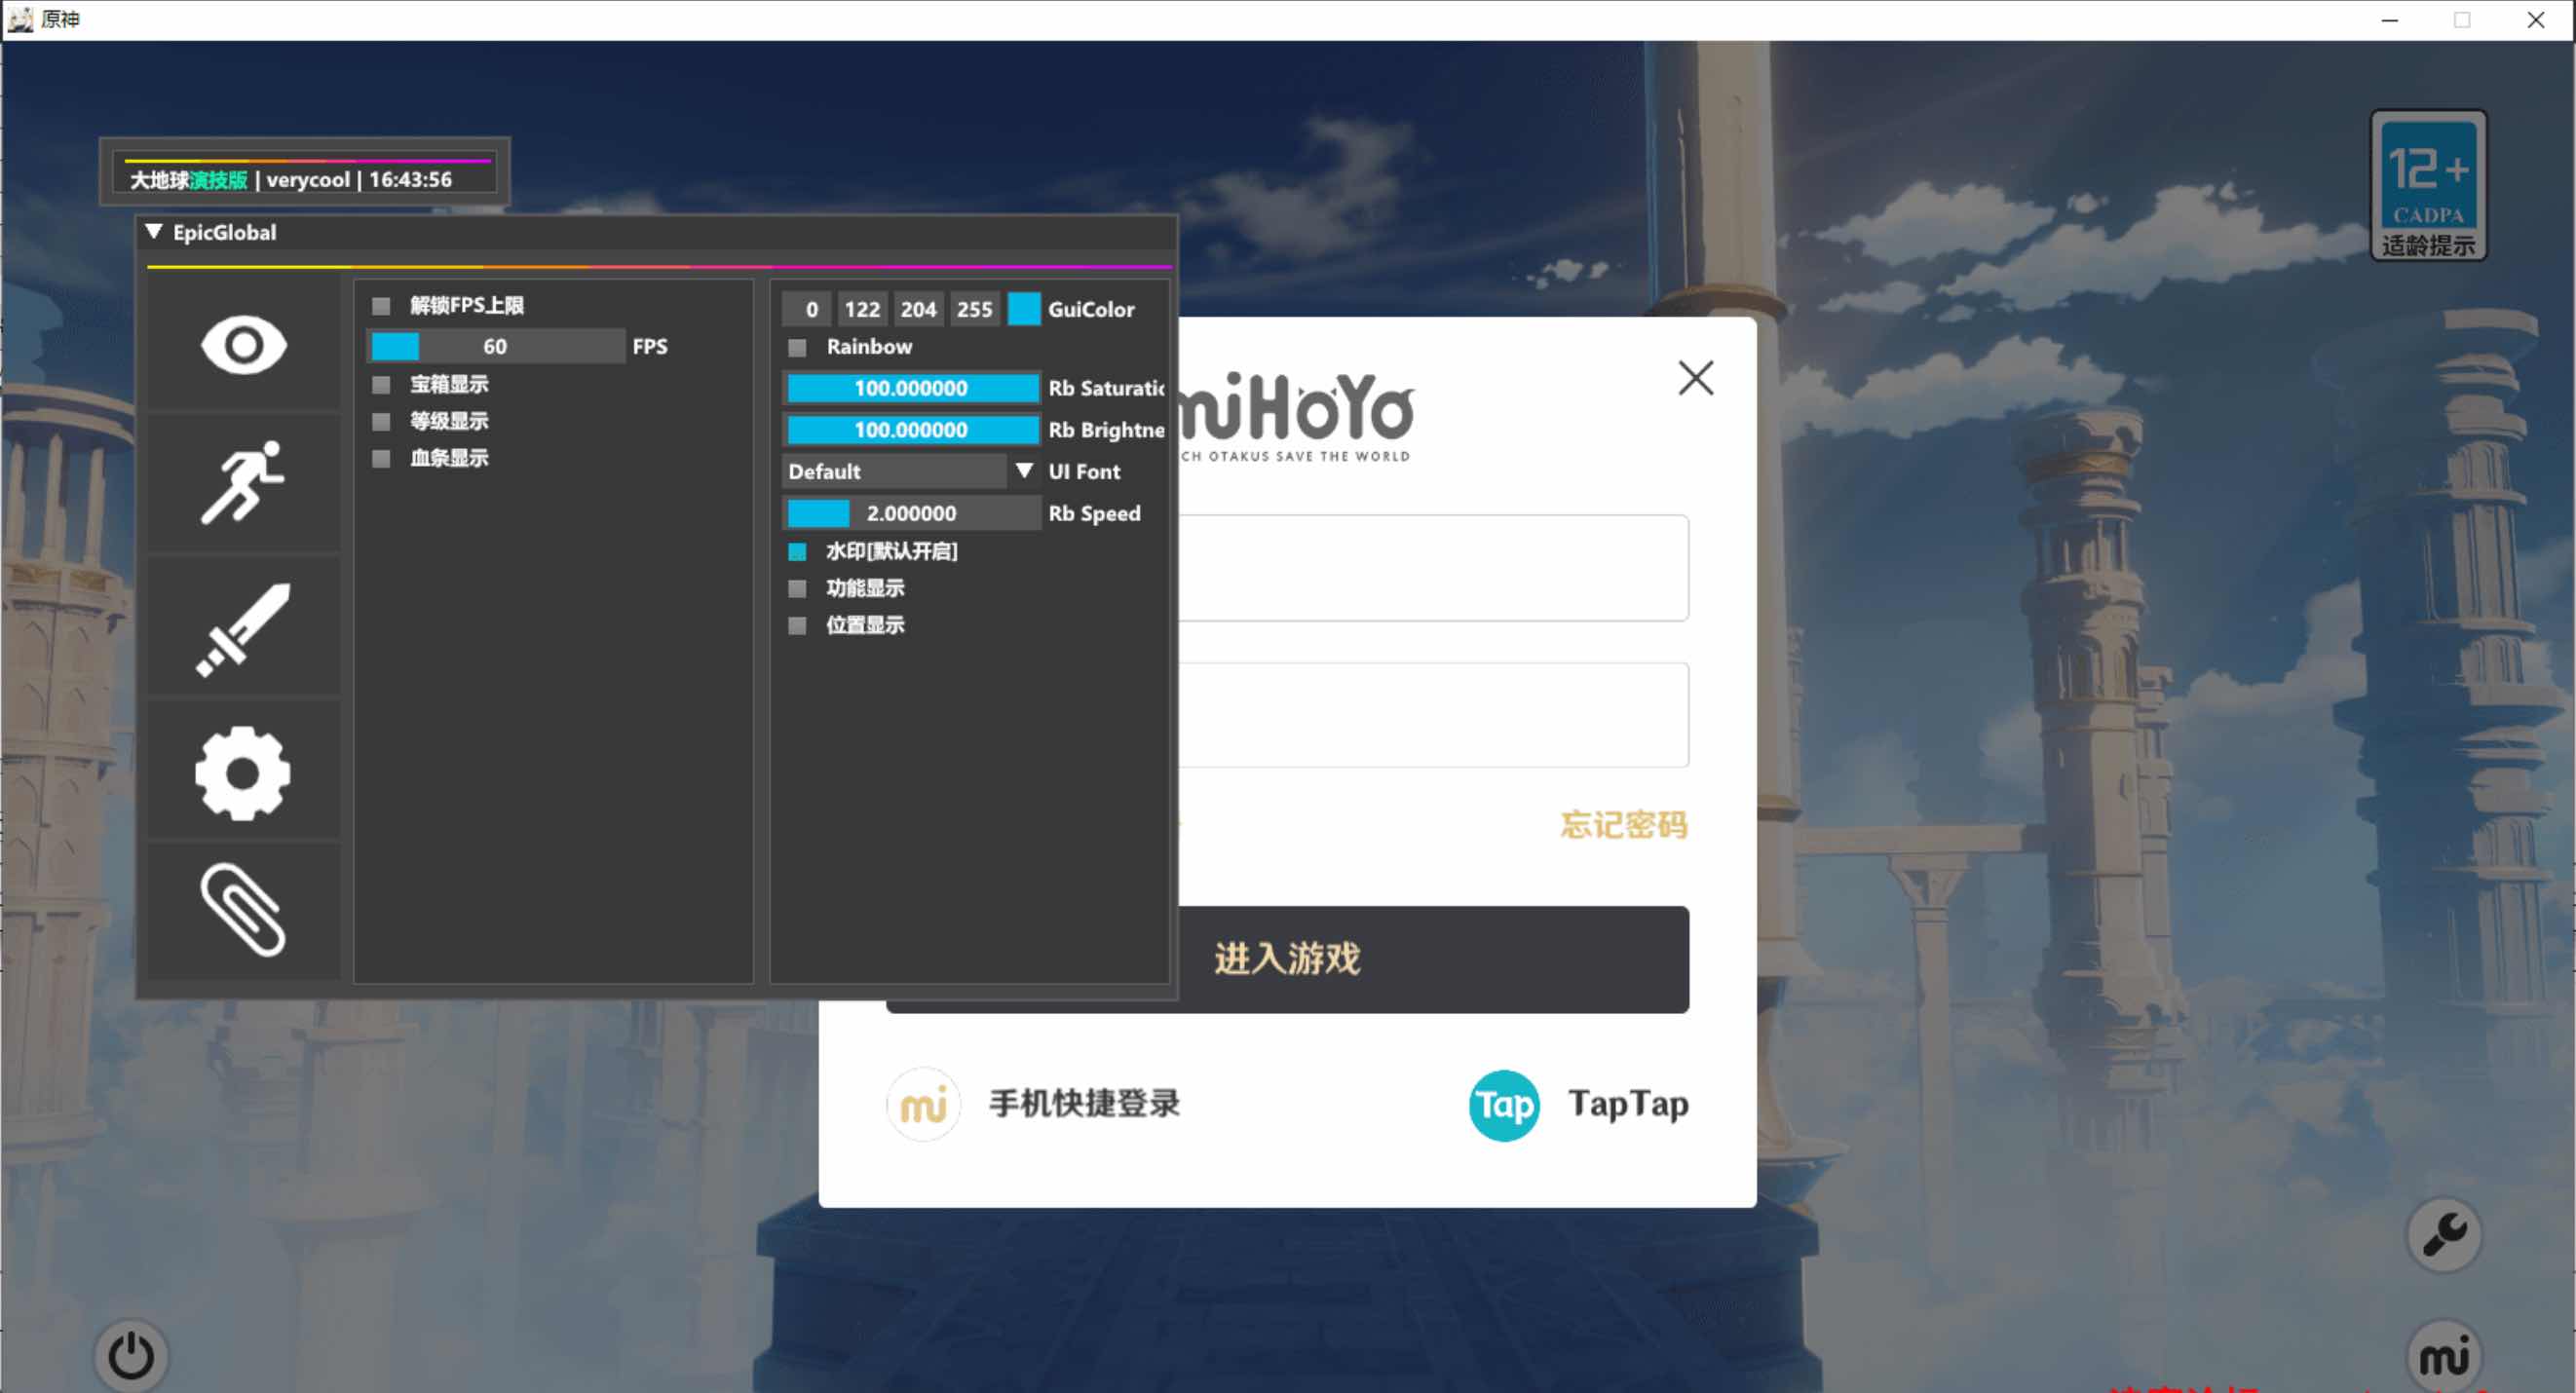The width and height of the screenshot is (2576, 1393).
Task: Click the GuiColor green value 122
Action: [x=862, y=309]
